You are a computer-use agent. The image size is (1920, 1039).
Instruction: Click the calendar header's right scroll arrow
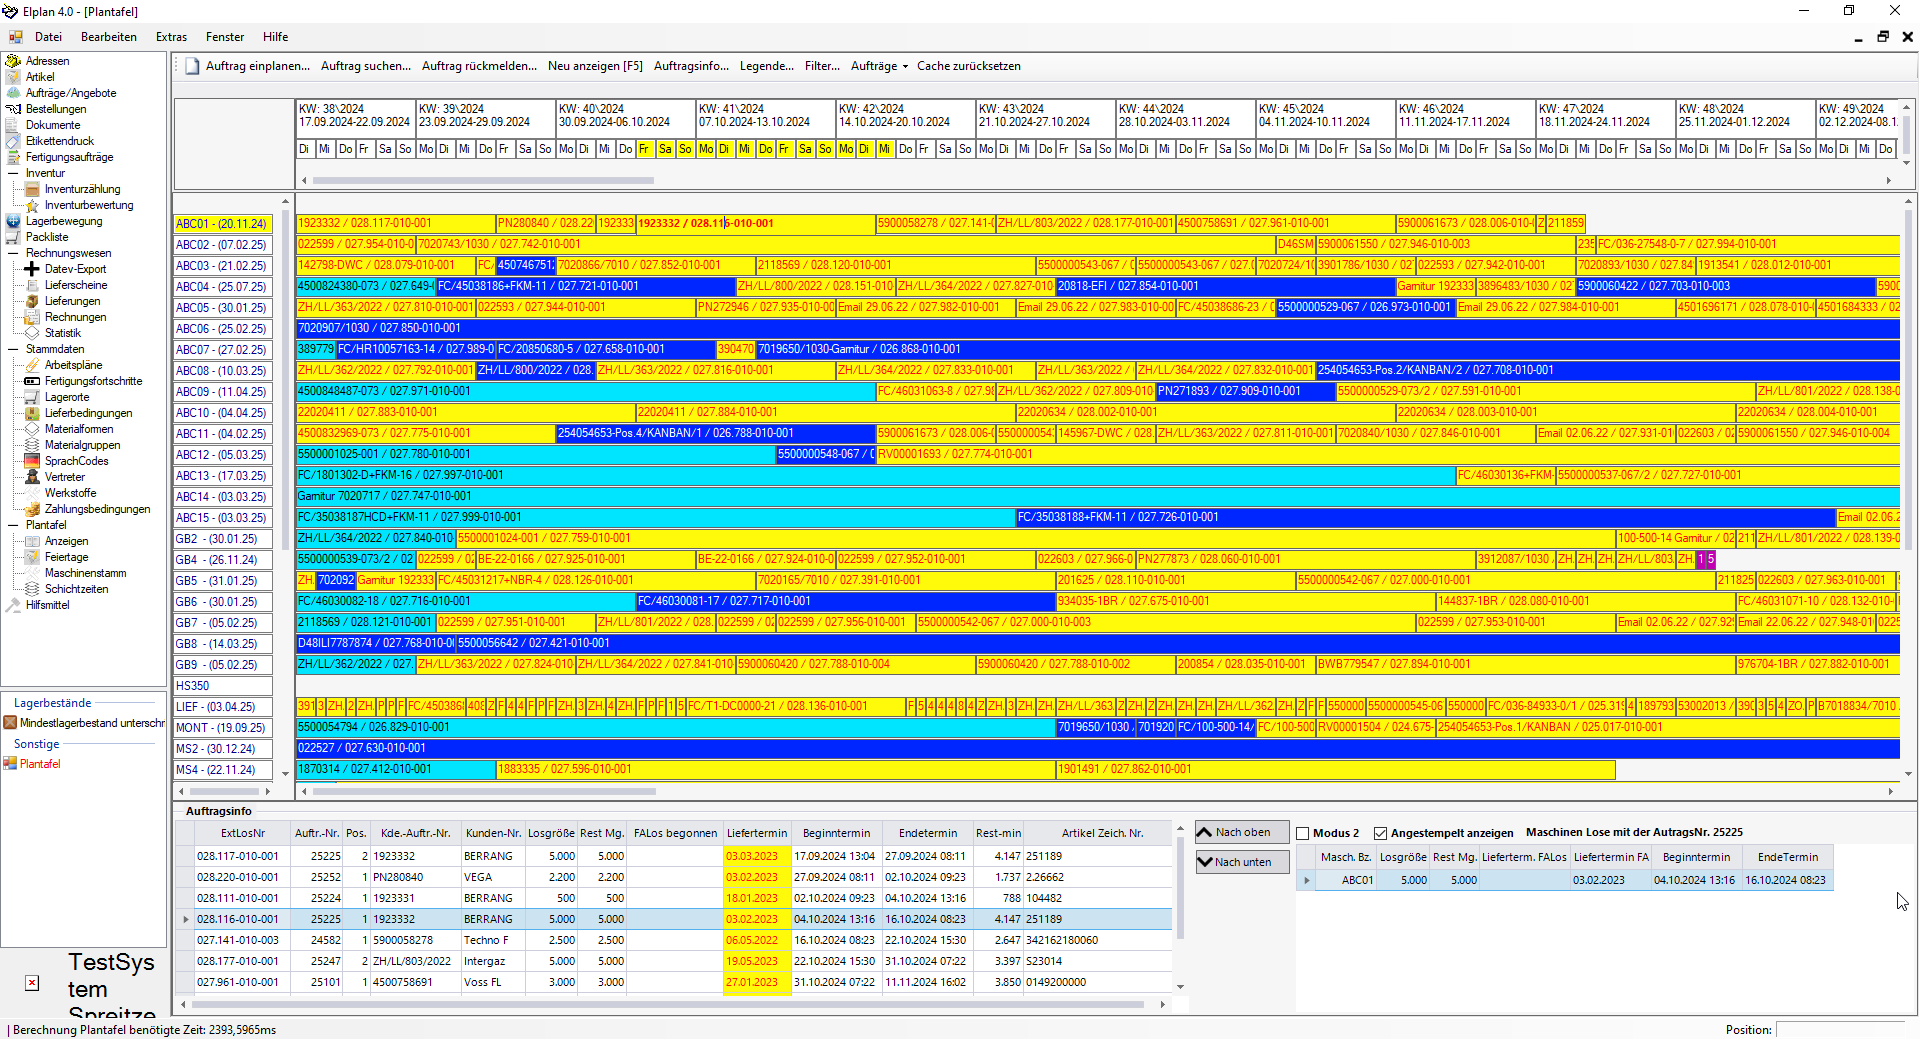pyautogui.click(x=1889, y=181)
